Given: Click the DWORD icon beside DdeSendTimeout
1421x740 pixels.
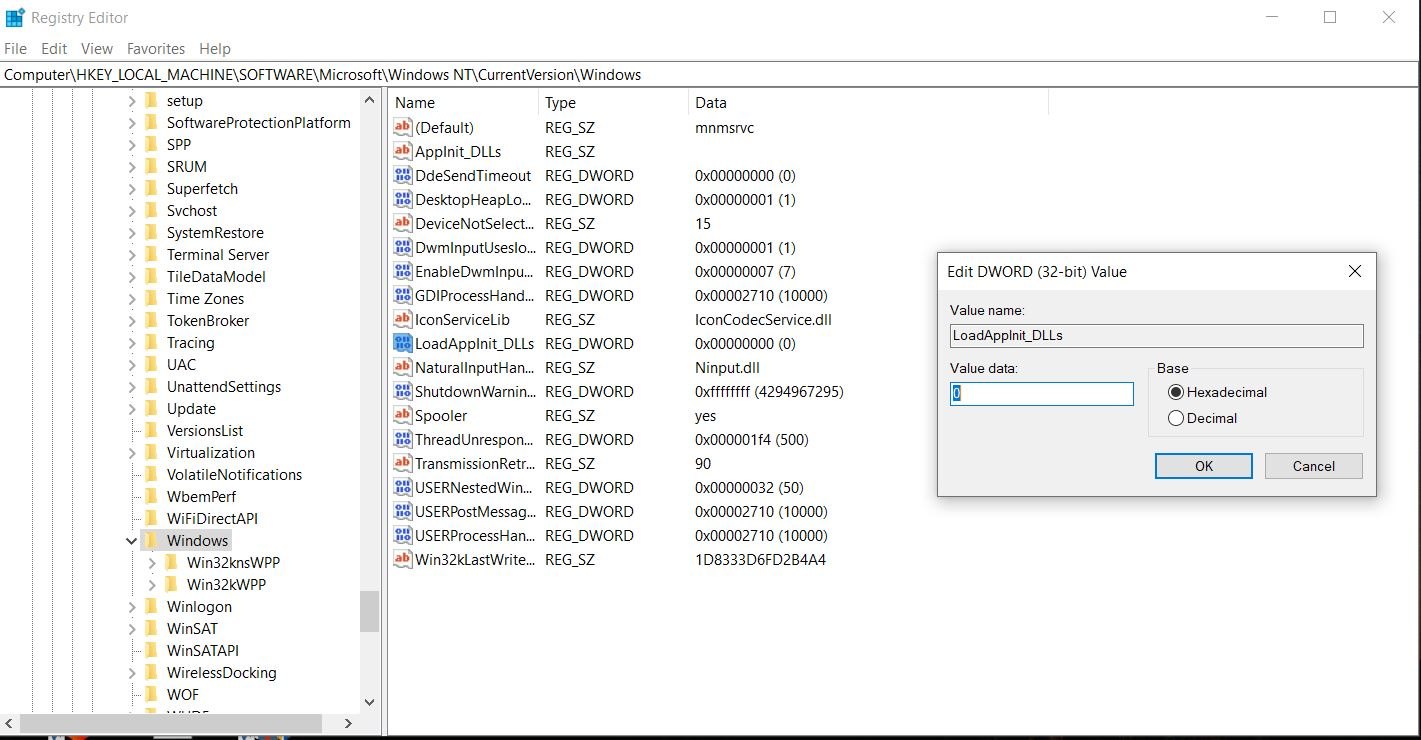Looking at the screenshot, I should tap(403, 175).
